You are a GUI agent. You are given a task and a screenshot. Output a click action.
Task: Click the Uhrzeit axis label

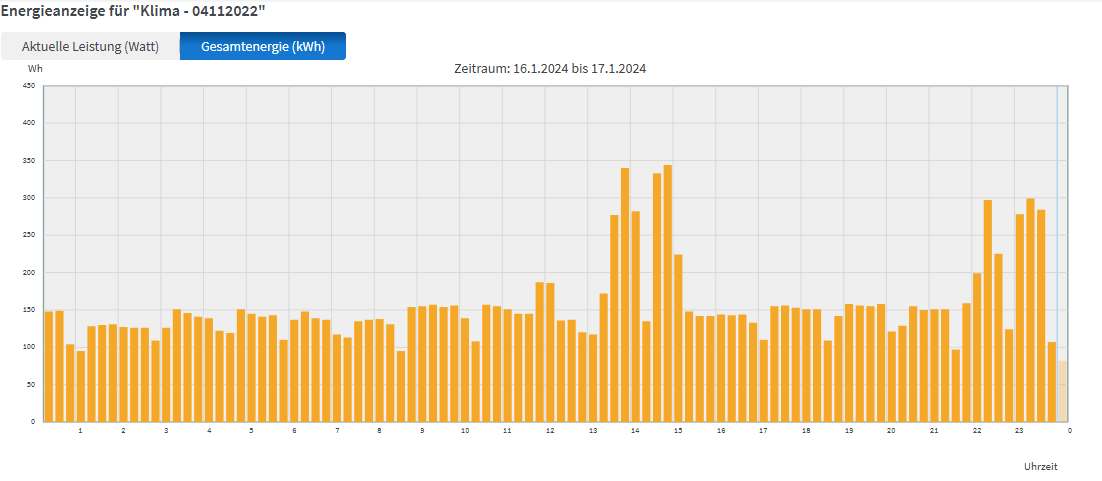coord(1040,466)
